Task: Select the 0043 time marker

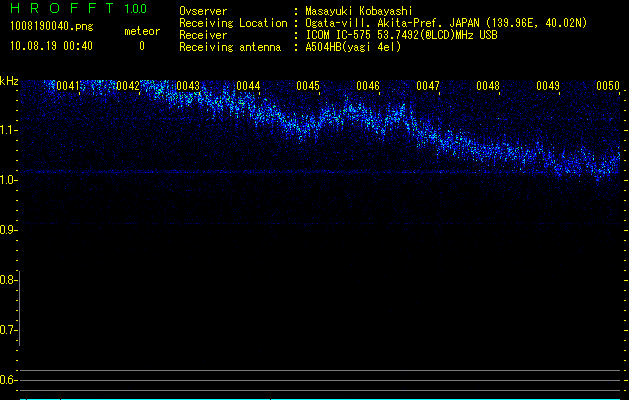Action: 188,87
